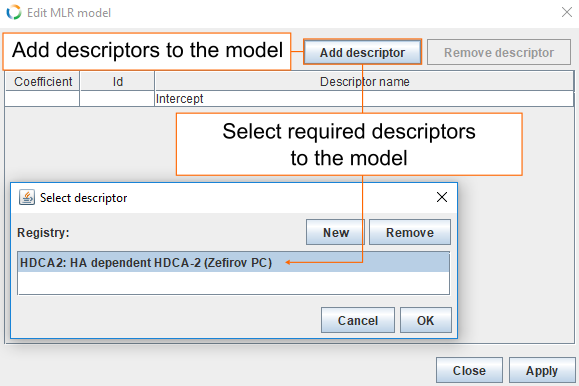Viewport: 579px width, 386px height.
Task: Confirm descriptor selection with OK
Action: pos(426,320)
